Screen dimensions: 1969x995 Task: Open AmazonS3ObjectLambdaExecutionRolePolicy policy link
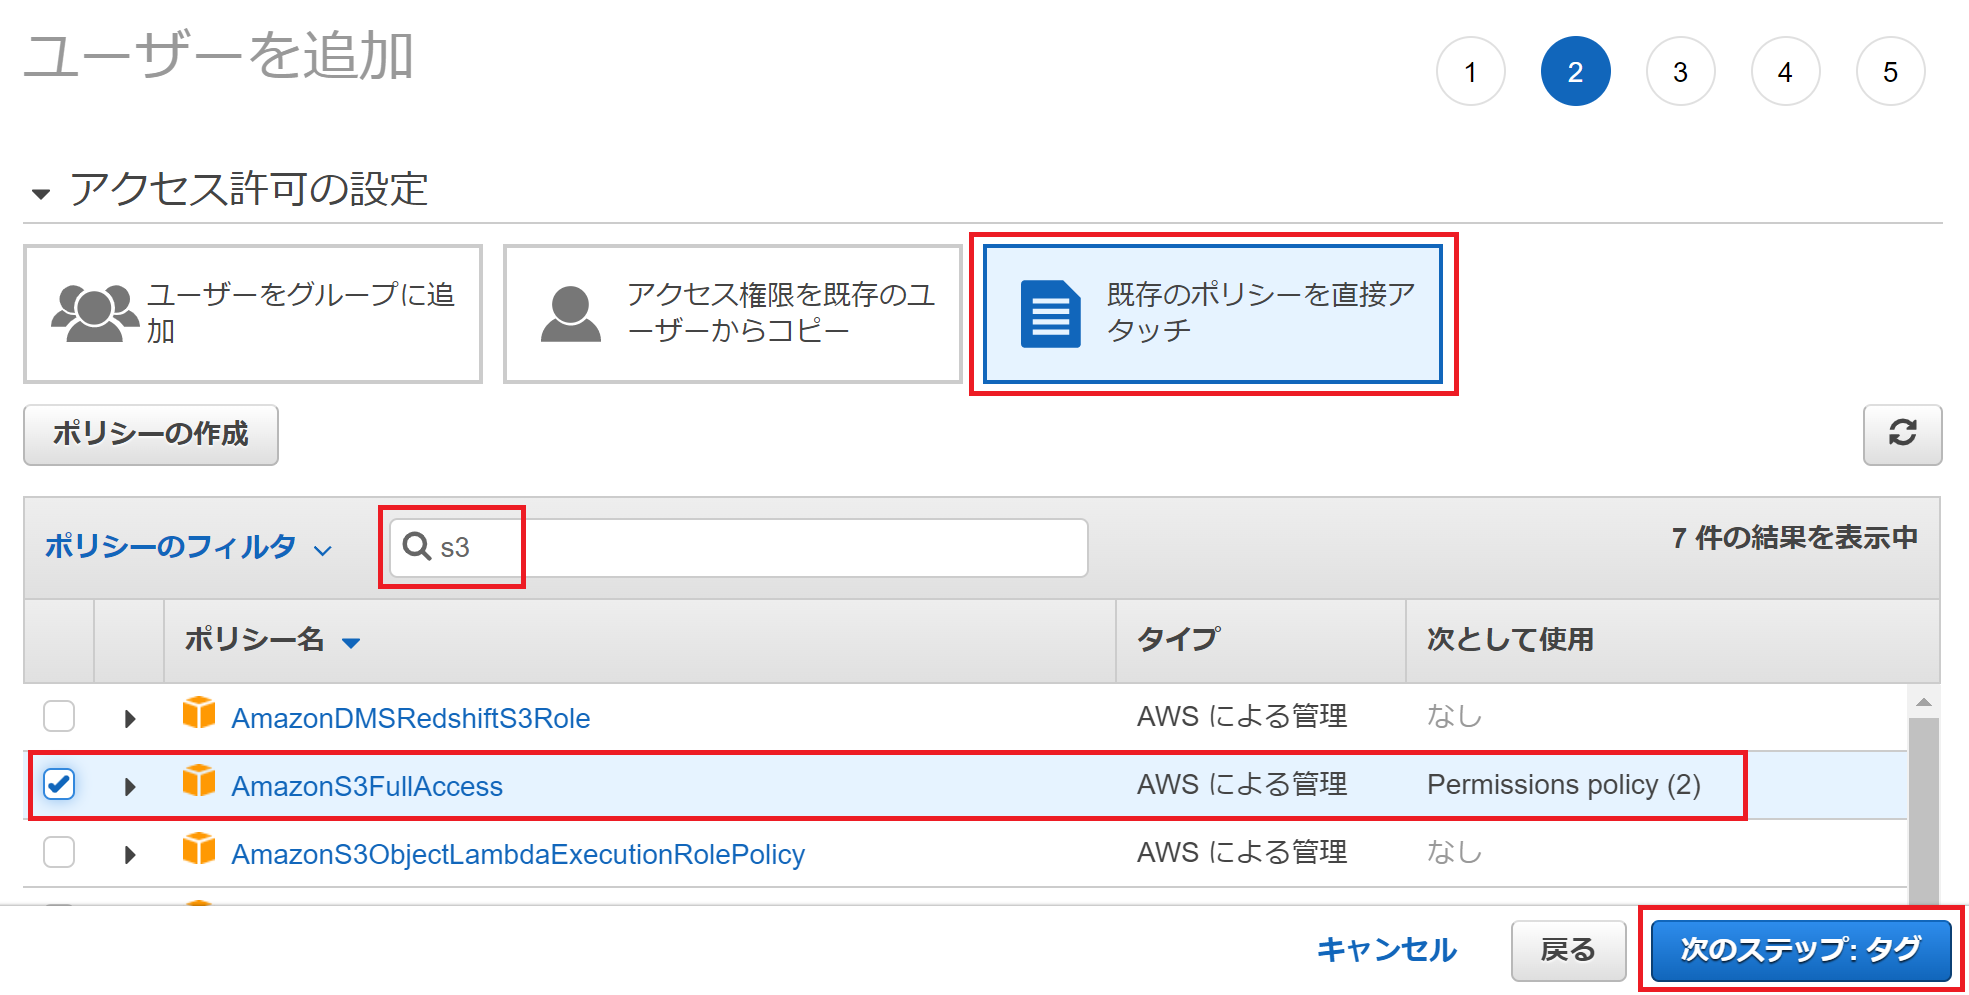pyautogui.click(x=518, y=854)
